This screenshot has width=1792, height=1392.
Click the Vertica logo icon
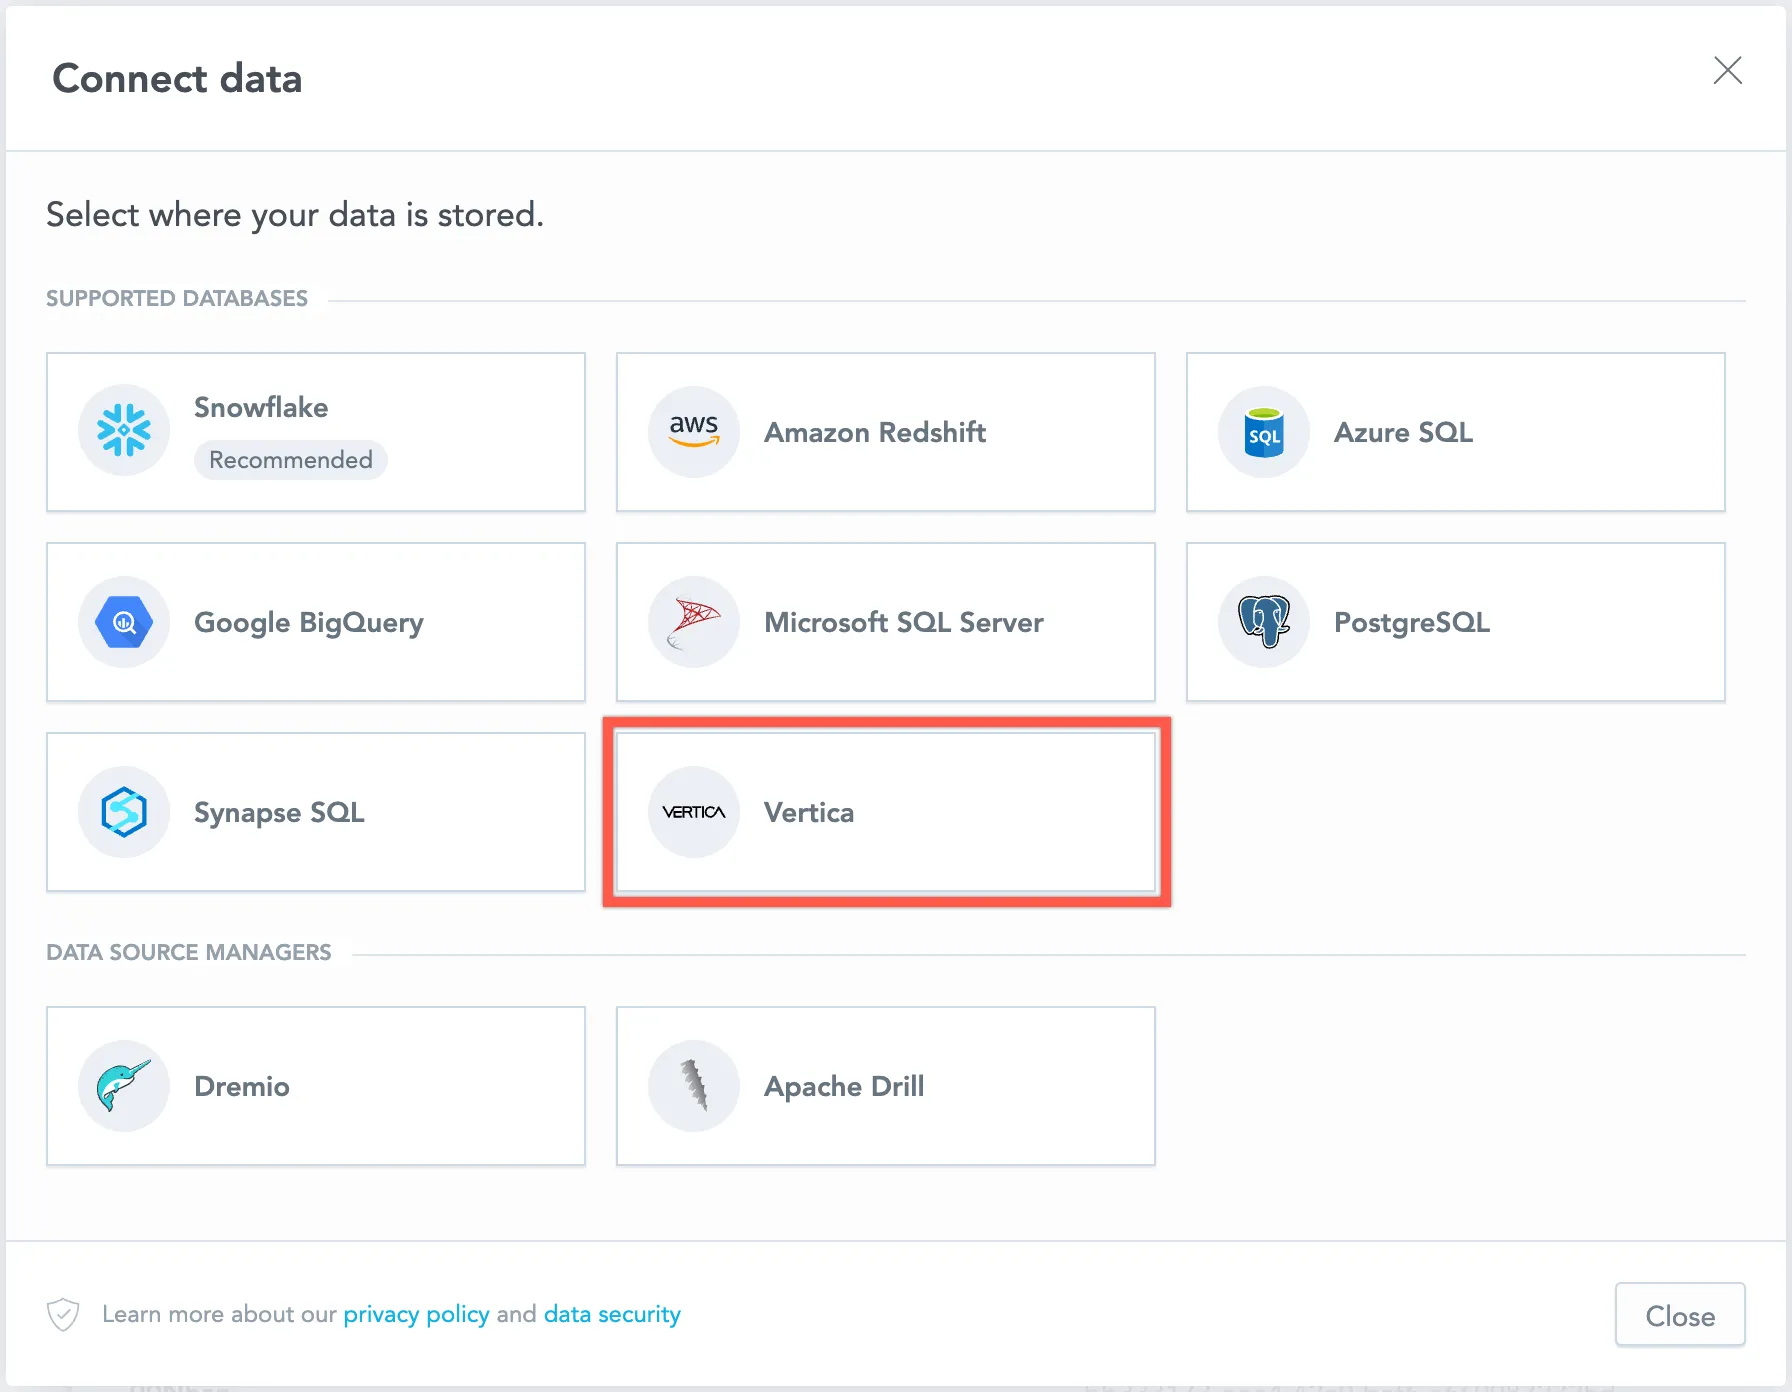tap(693, 812)
